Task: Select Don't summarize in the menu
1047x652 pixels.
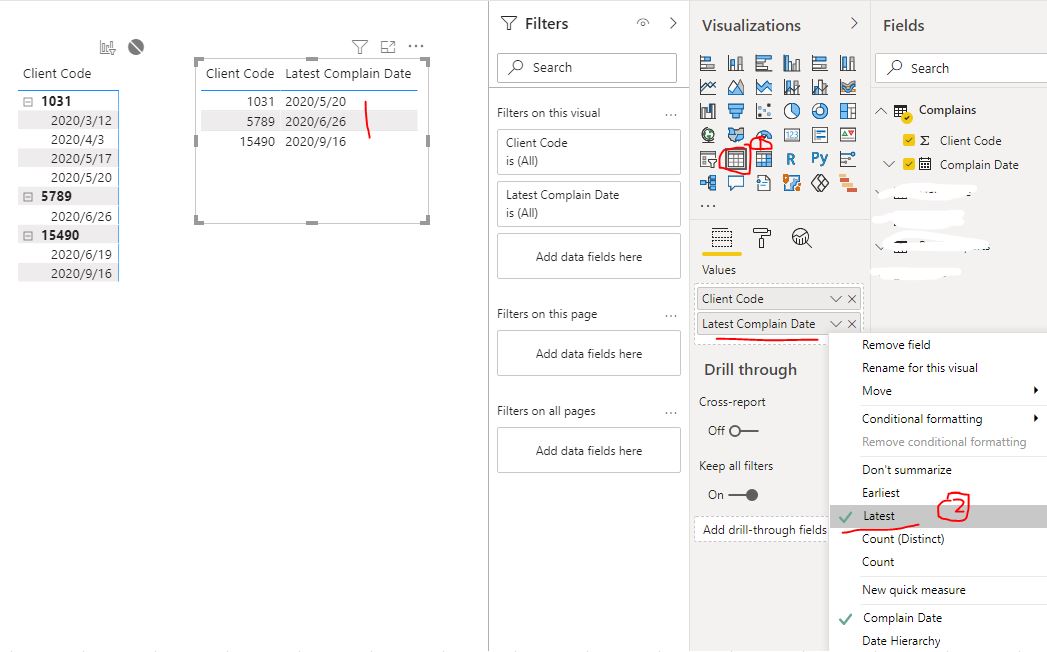Action: (907, 470)
